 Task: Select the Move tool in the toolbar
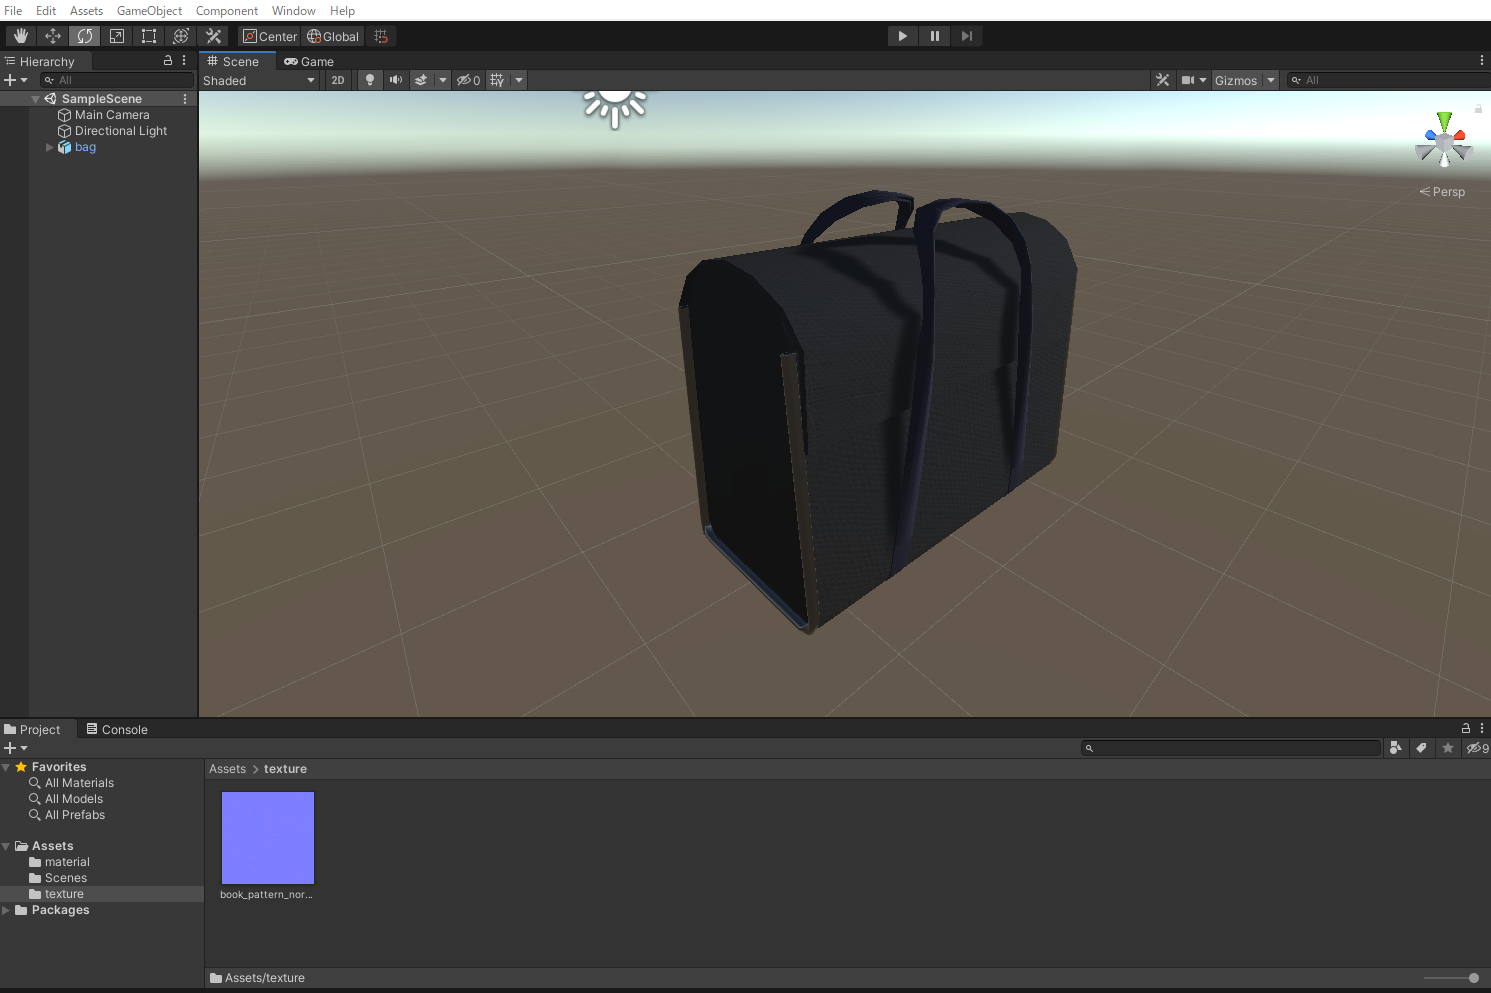click(x=53, y=35)
